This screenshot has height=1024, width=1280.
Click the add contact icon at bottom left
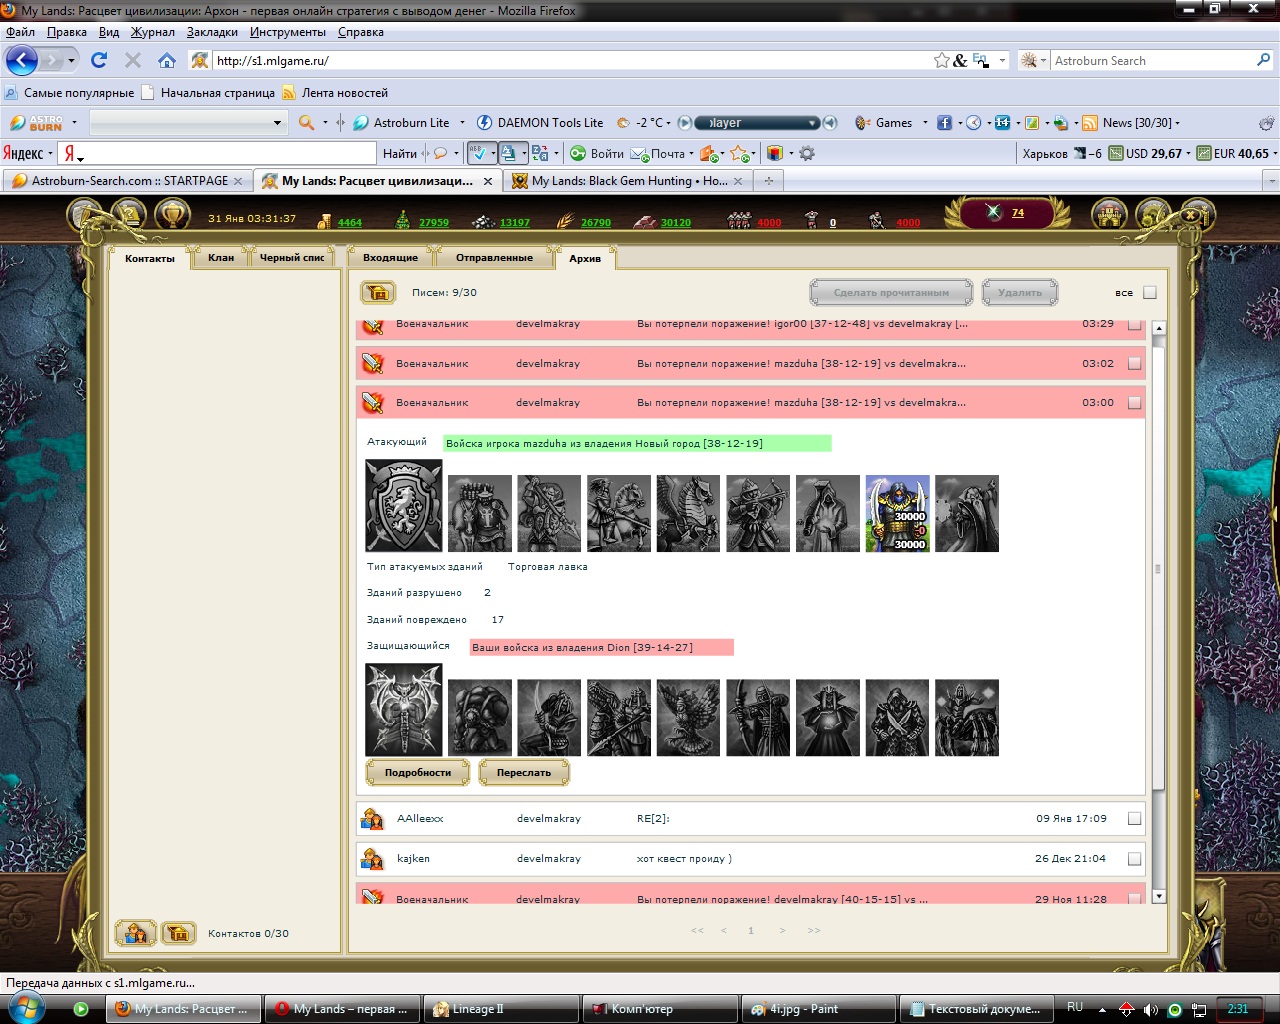point(136,933)
